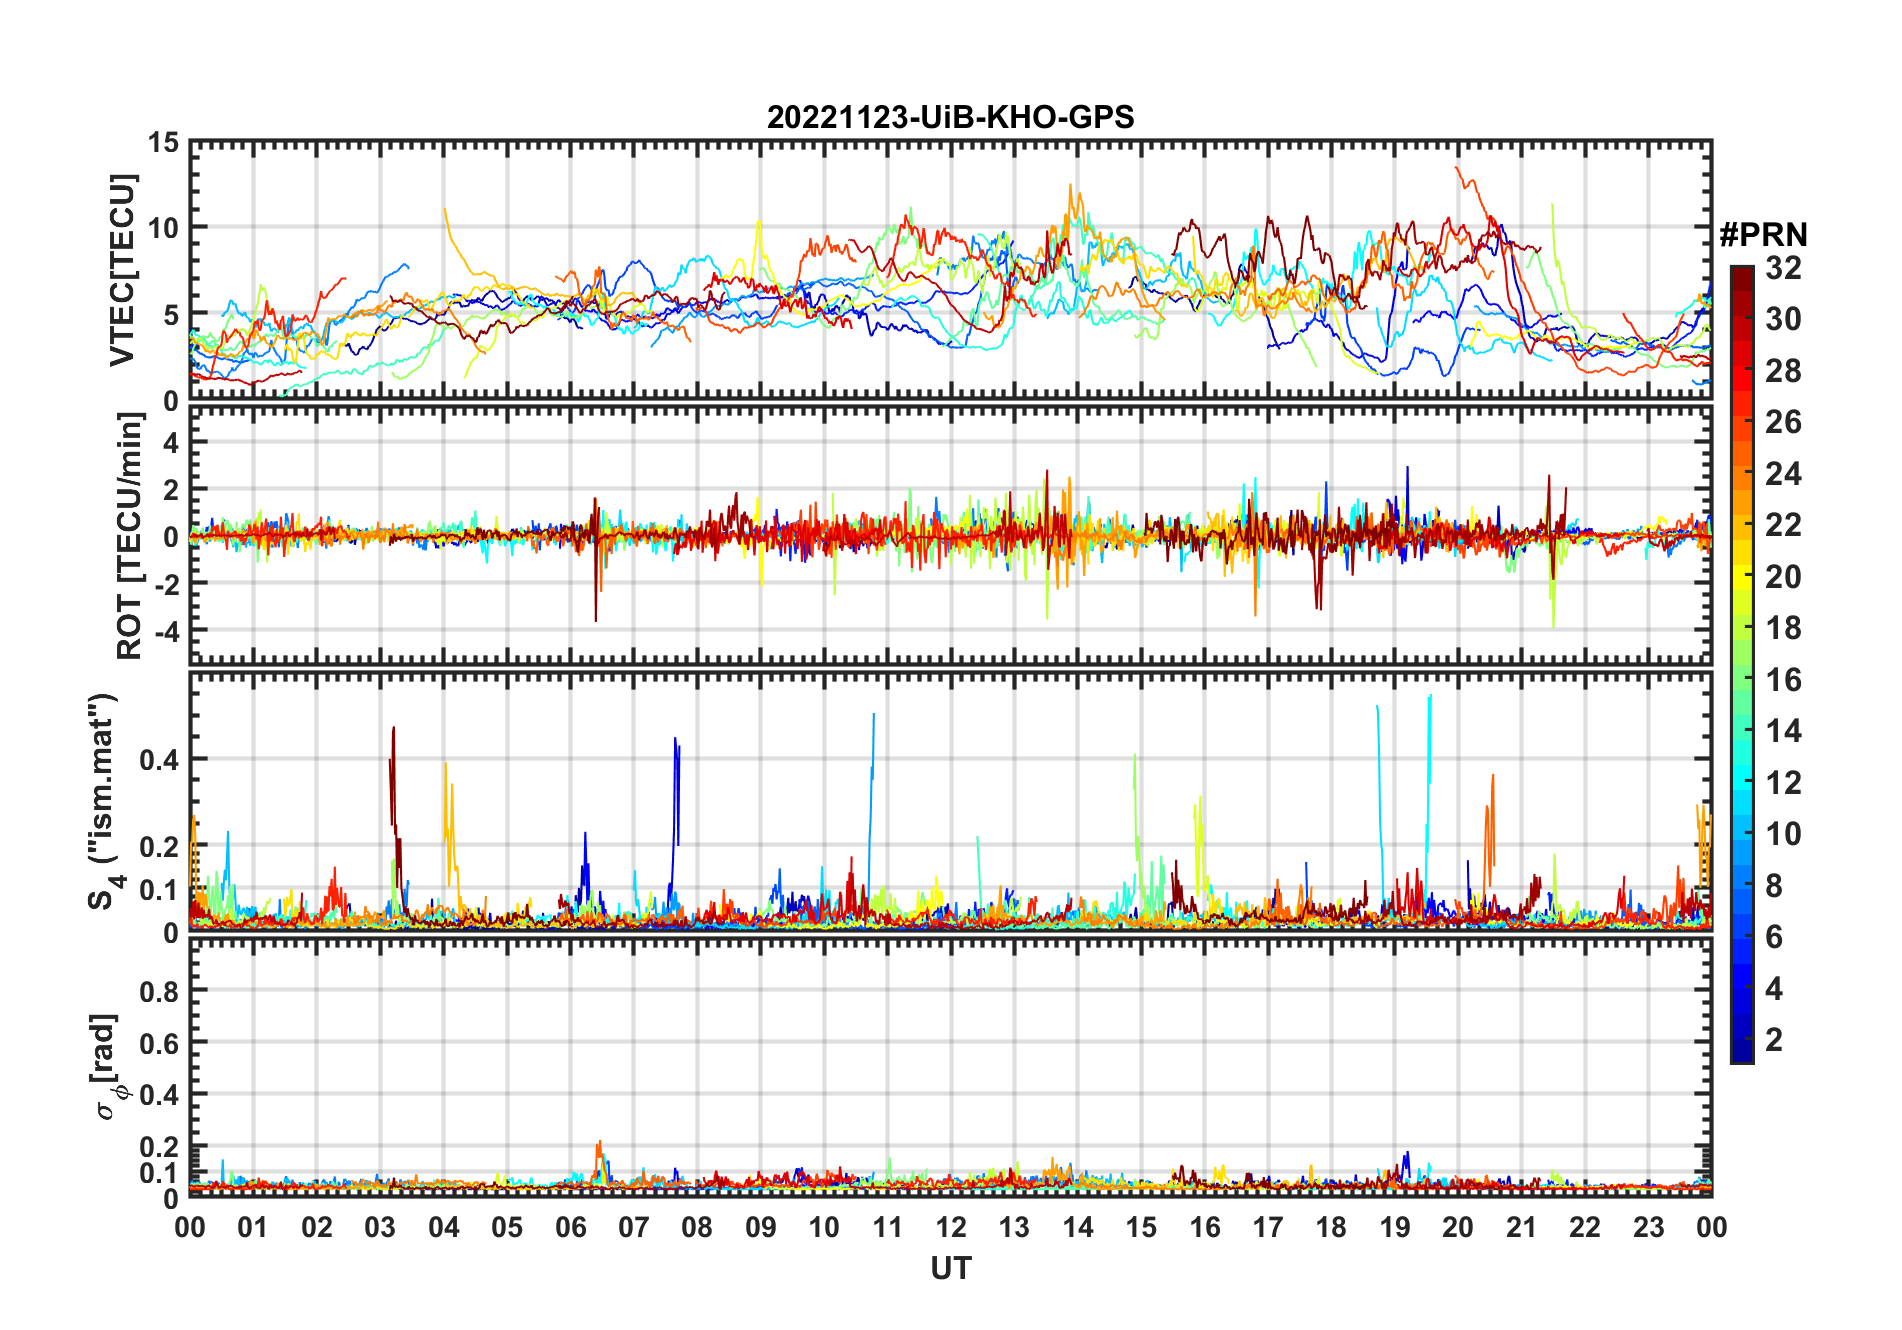The width and height of the screenshot is (1902, 1330).
Task: Select the x-axis tick 17
Action: (x=1268, y=1227)
